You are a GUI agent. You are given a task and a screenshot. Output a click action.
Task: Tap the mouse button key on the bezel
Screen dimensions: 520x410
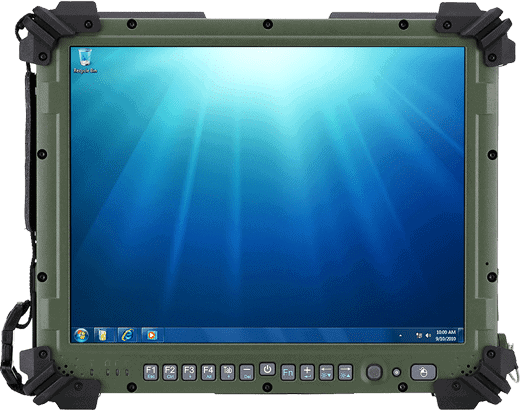pyautogui.click(x=423, y=372)
